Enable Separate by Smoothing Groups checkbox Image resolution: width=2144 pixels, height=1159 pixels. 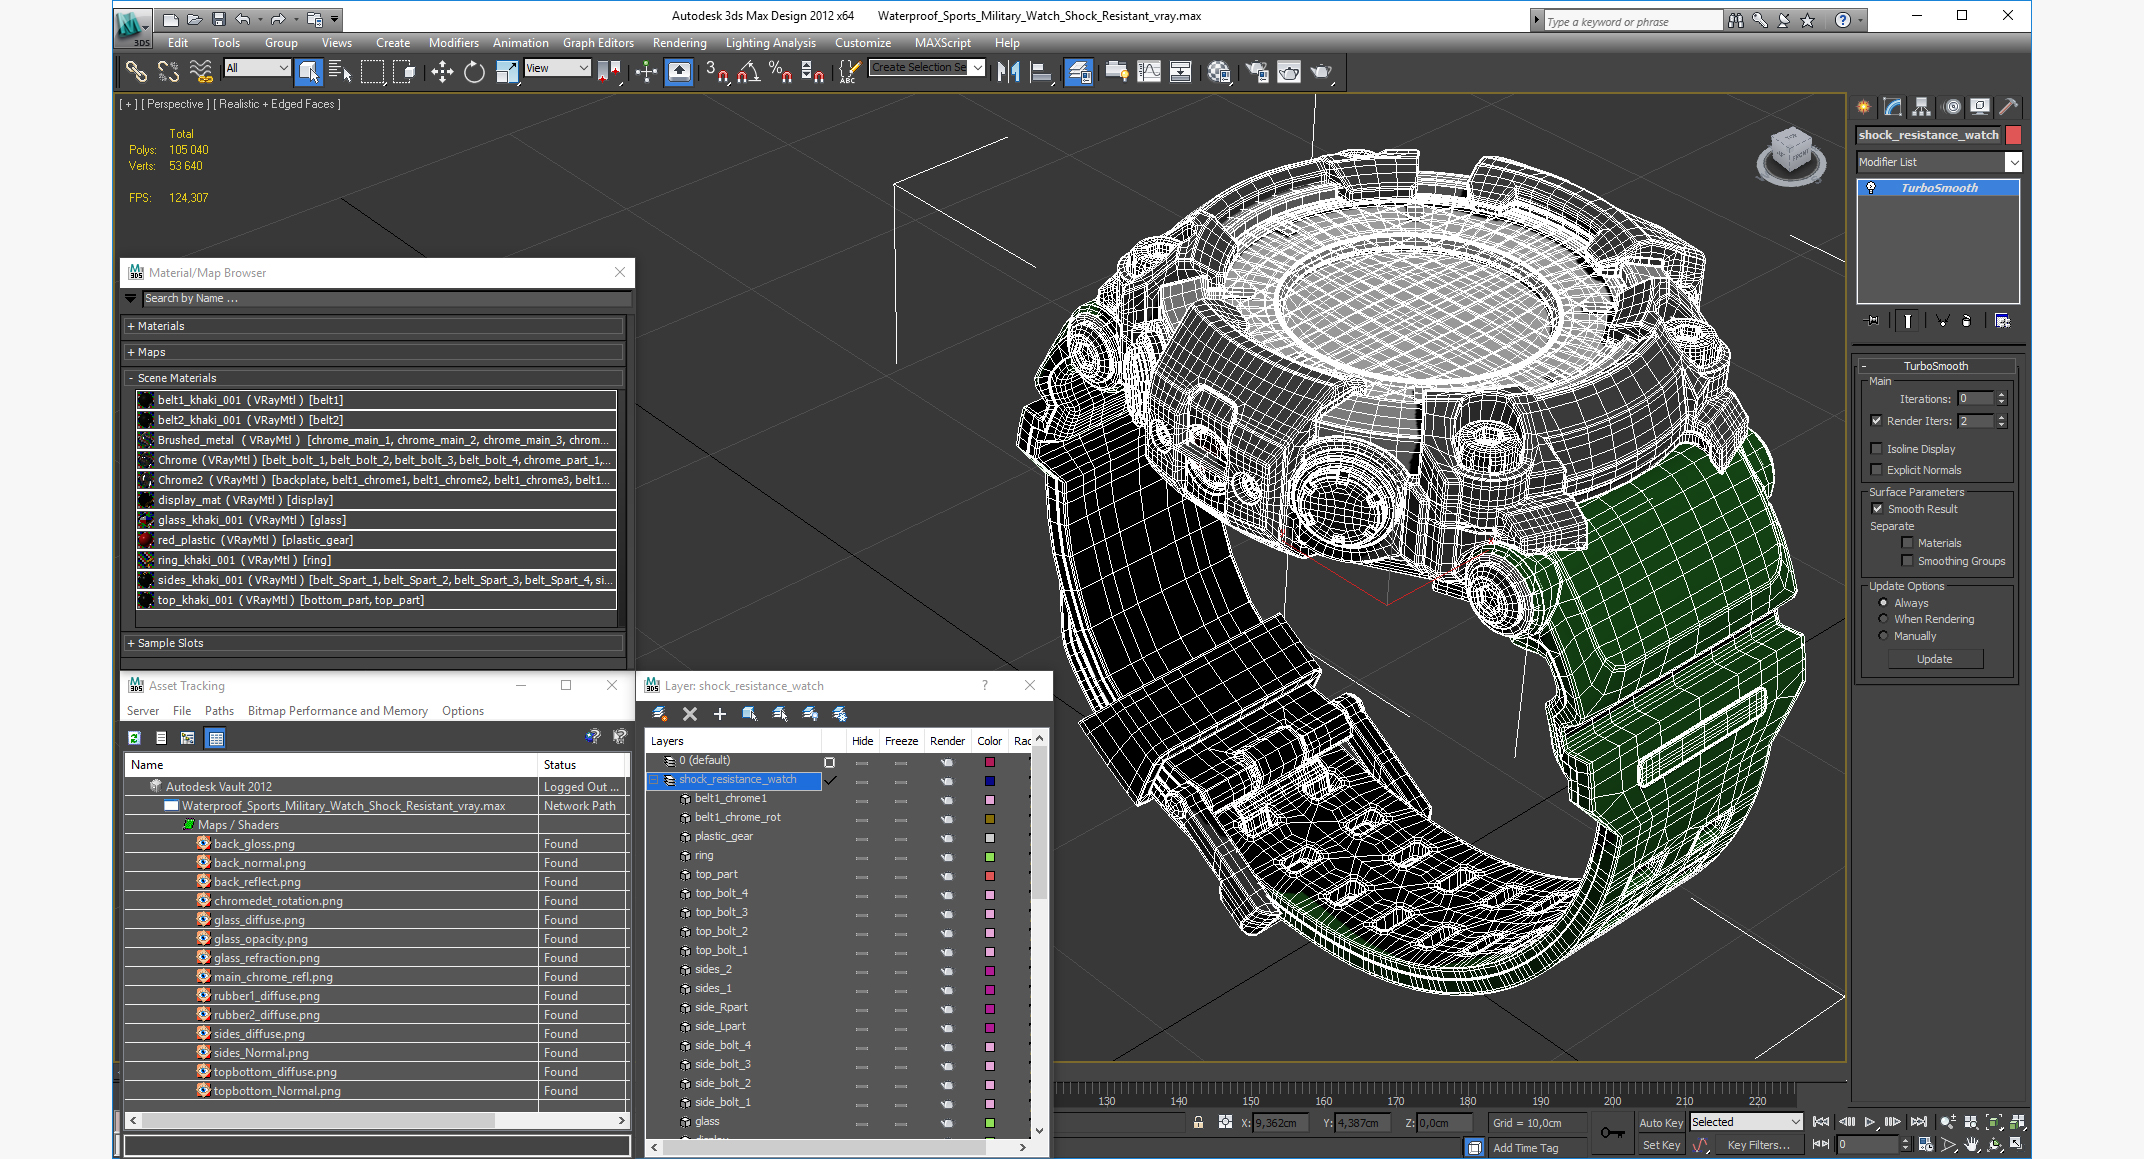pyautogui.click(x=1907, y=560)
